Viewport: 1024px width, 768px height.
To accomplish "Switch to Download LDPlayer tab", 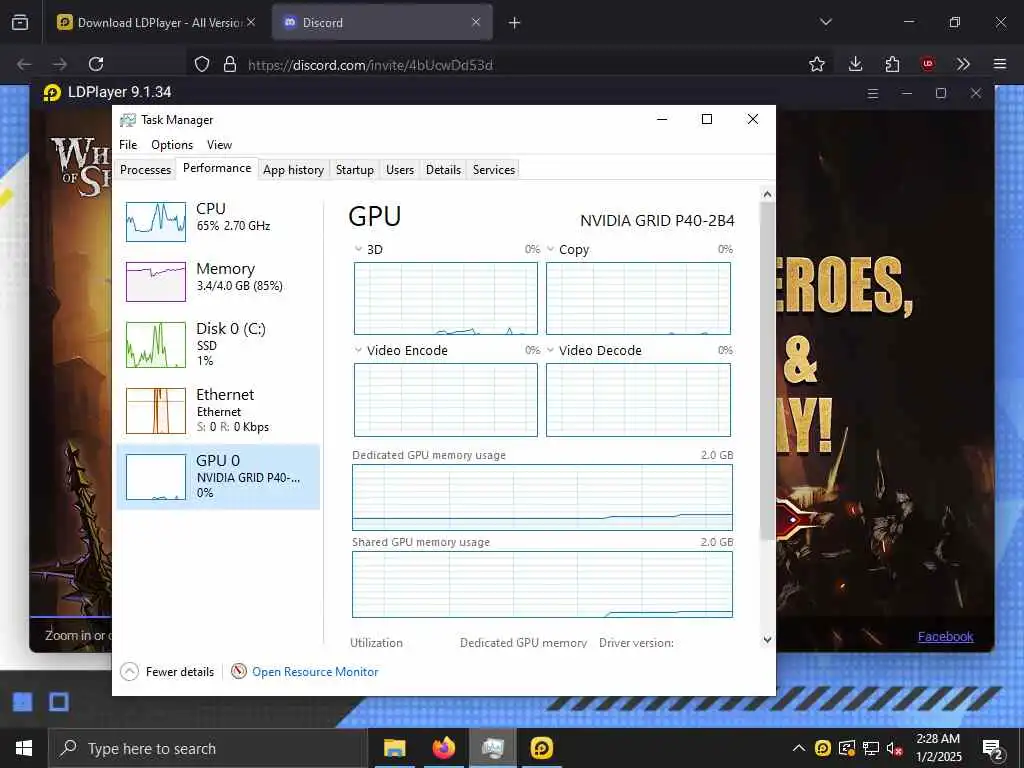I will point(157,22).
